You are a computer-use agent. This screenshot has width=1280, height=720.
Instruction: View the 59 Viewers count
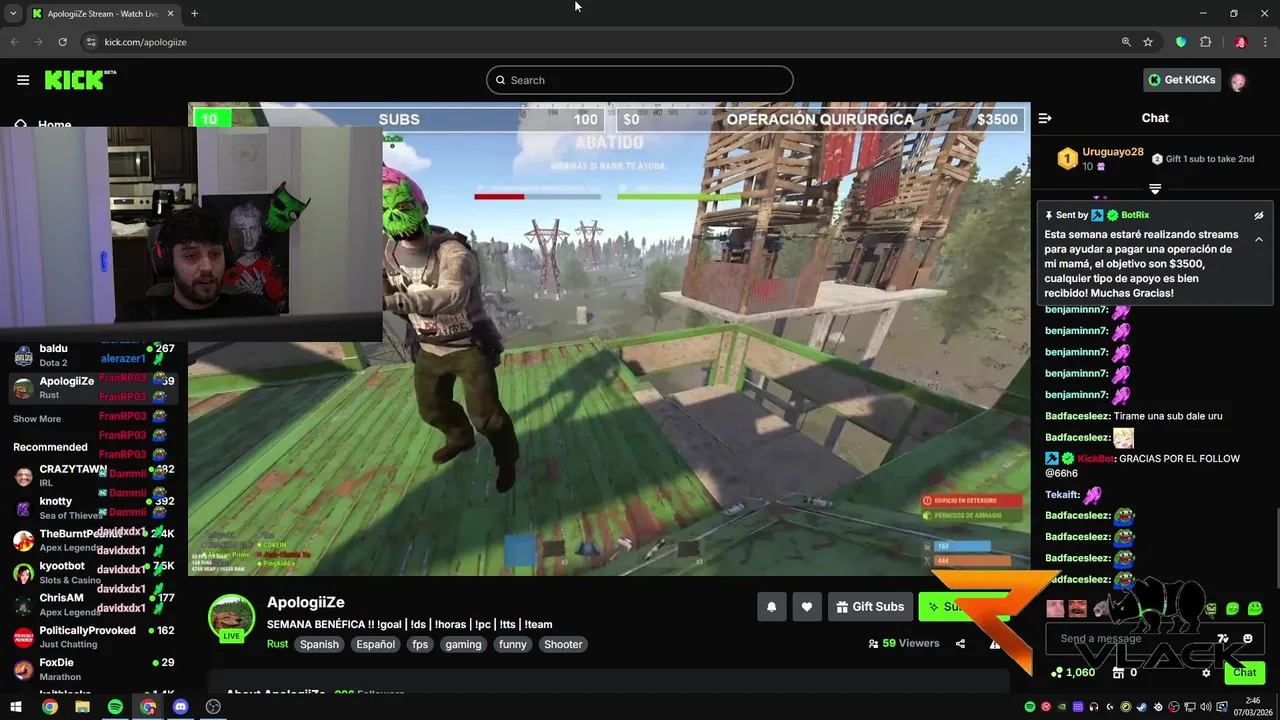[x=904, y=644]
